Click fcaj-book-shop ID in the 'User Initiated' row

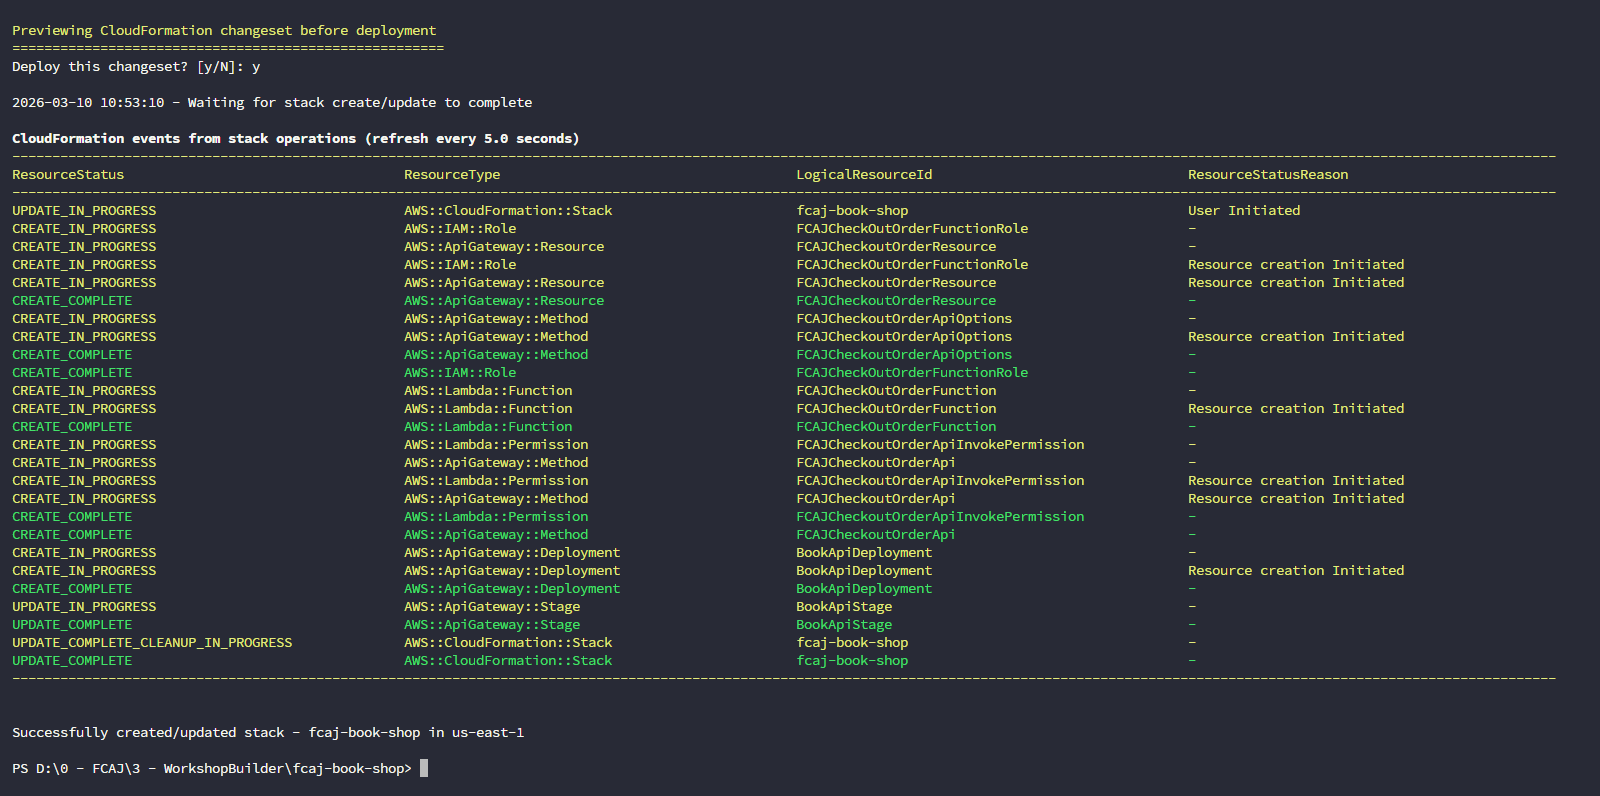[852, 210]
